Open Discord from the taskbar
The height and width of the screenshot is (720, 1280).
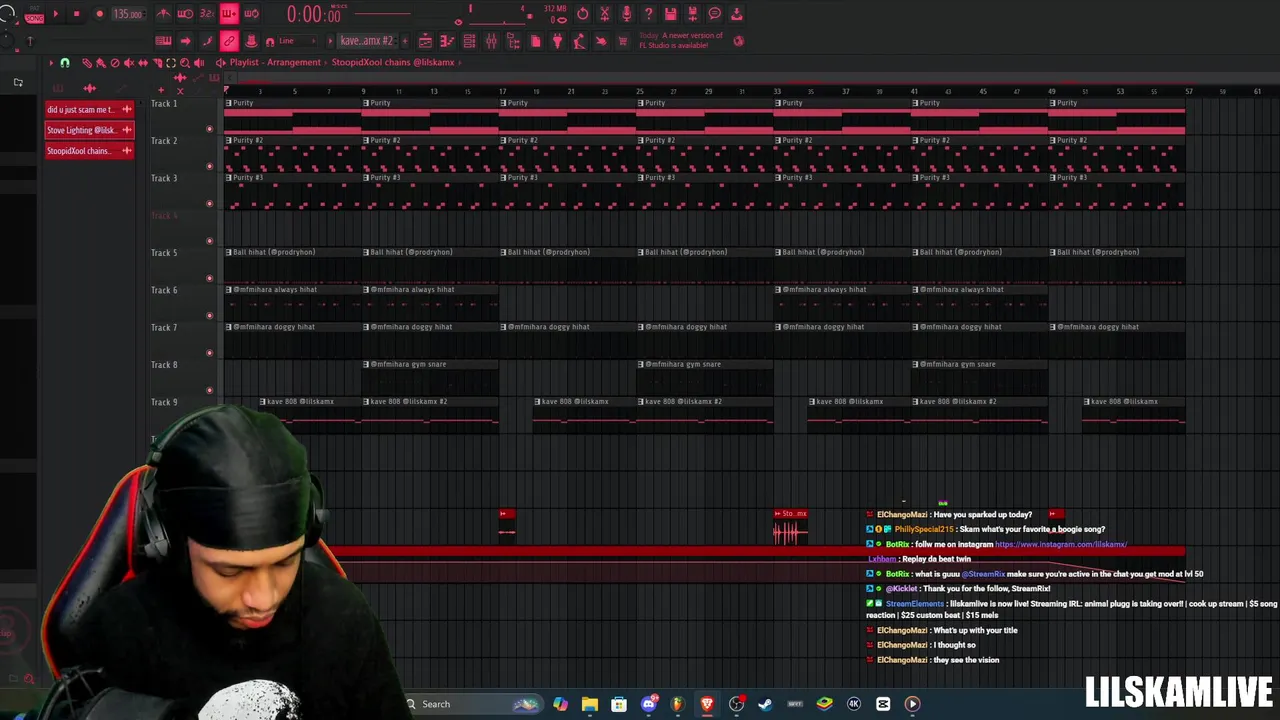click(648, 704)
